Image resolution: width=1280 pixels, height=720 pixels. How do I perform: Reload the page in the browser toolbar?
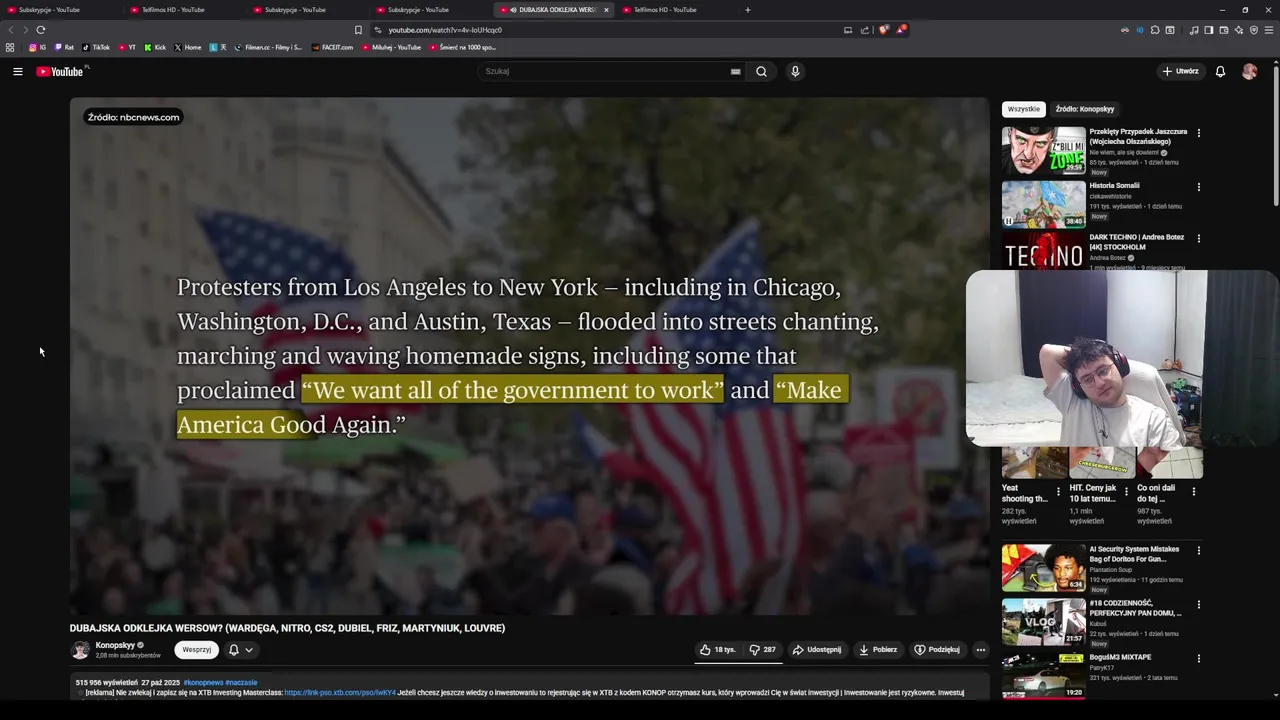point(41,30)
